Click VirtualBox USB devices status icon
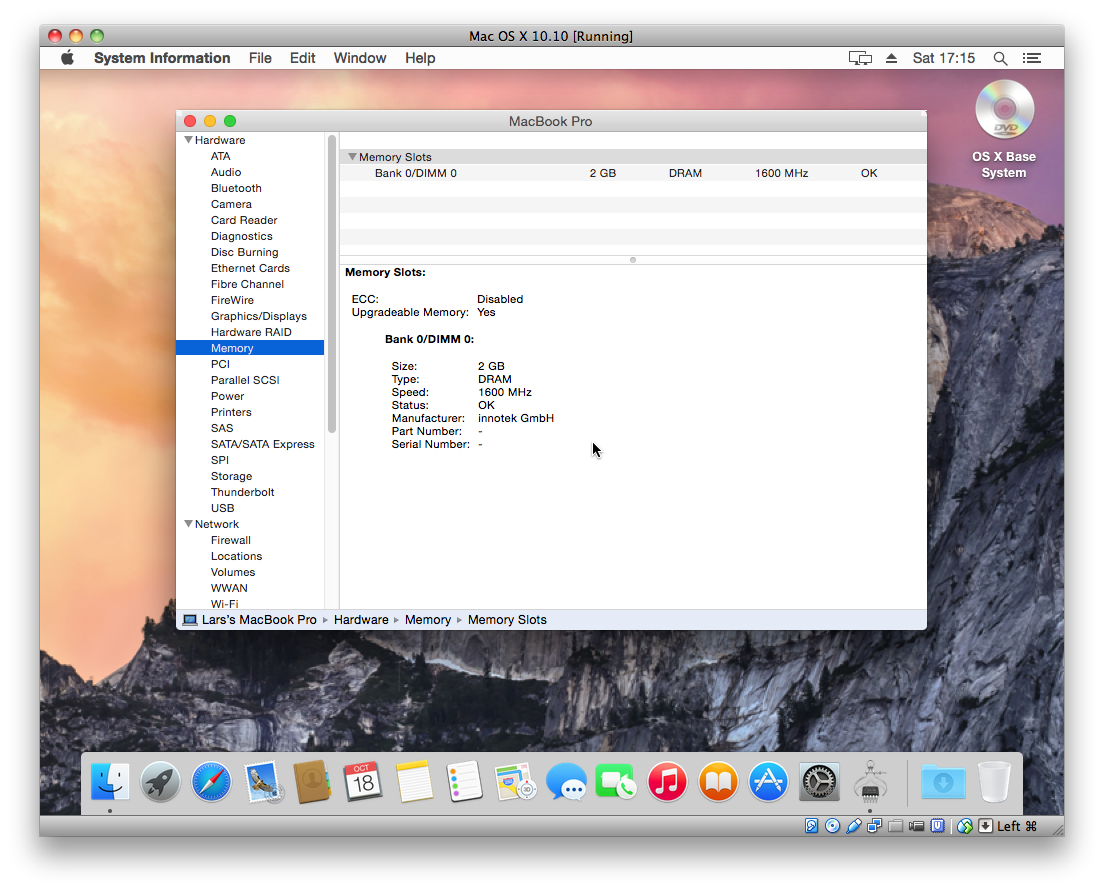Viewport: 1104px width, 891px height. tap(853, 826)
